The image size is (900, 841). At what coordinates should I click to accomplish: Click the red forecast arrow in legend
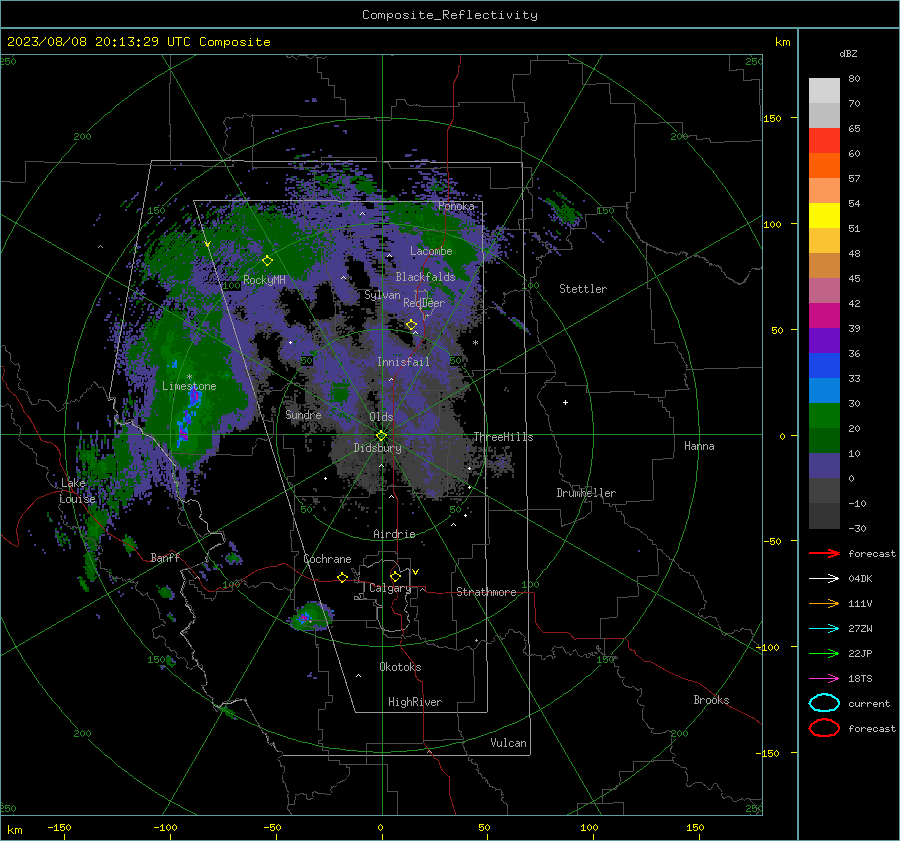[x=824, y=553]
